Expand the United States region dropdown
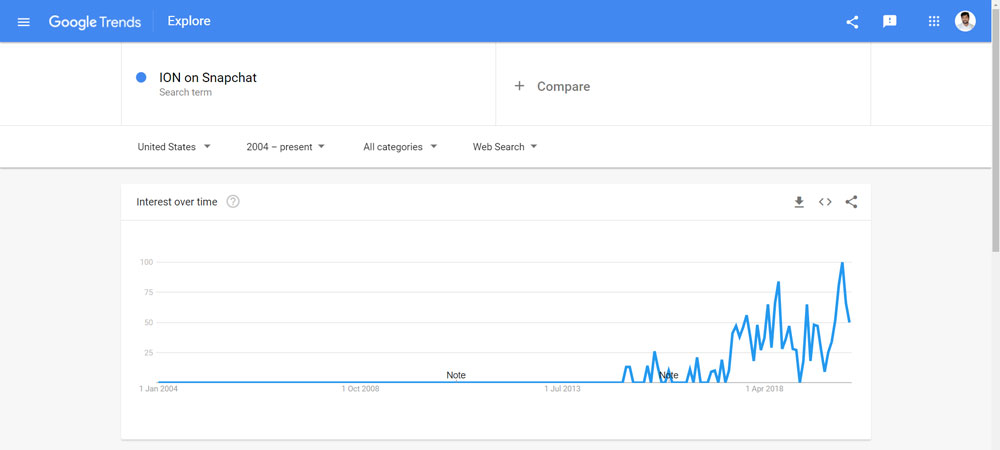 click(174, 147)
